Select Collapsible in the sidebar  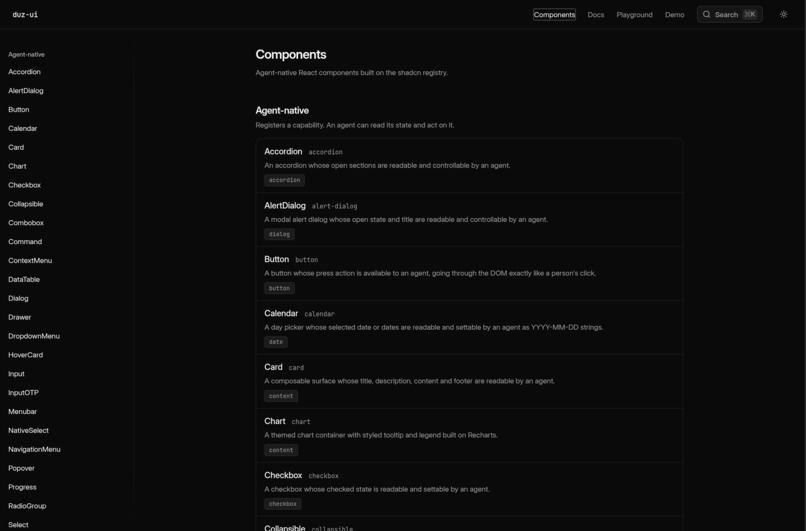click(26, 204)
